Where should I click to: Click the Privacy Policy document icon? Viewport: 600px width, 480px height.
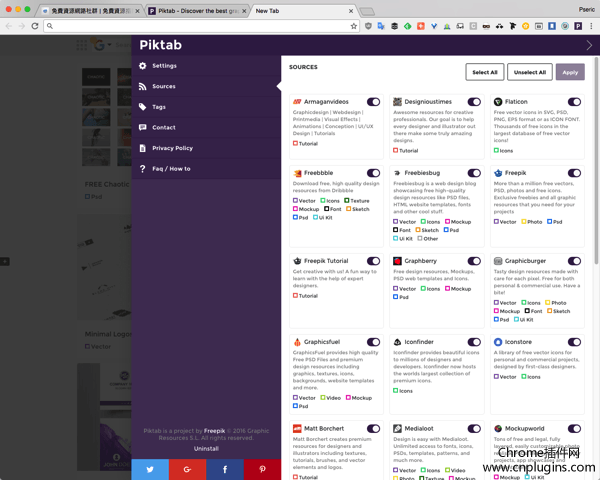142,148
